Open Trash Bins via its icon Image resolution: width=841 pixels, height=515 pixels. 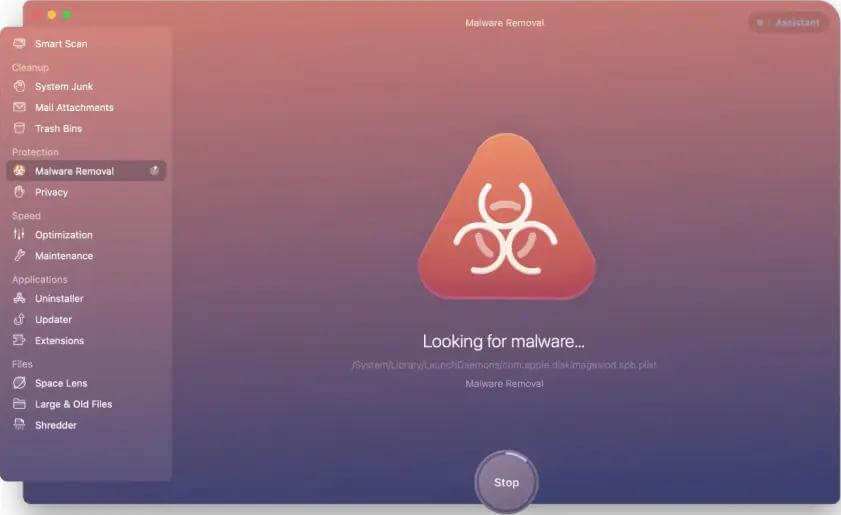tap(19, 129)
